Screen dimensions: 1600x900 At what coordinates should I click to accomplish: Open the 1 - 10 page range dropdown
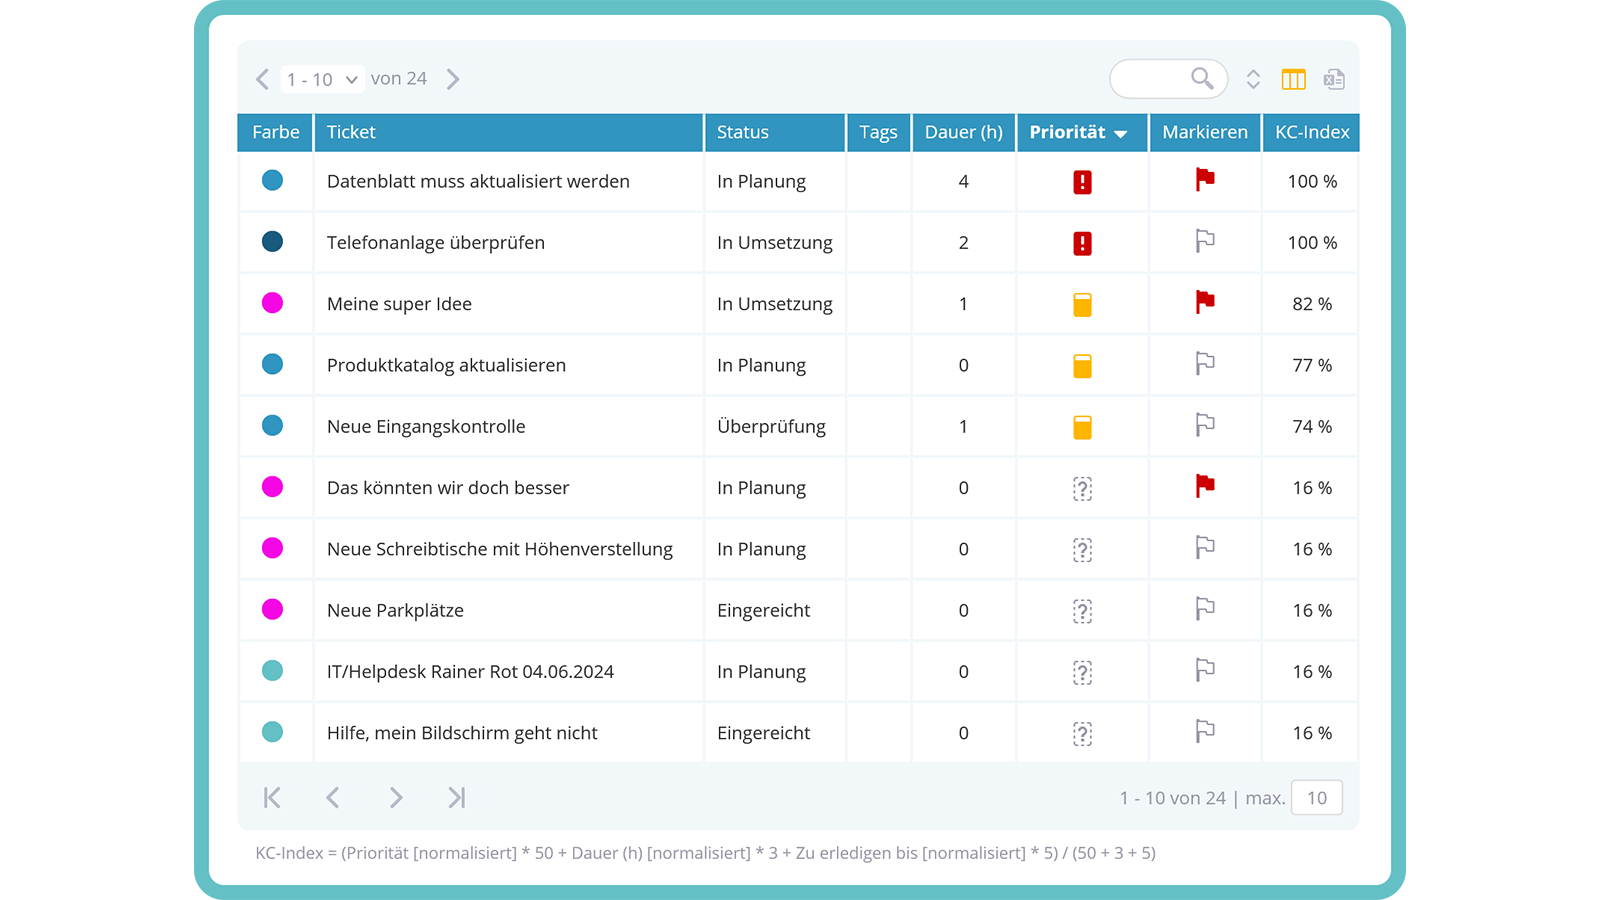pos(322,79)
